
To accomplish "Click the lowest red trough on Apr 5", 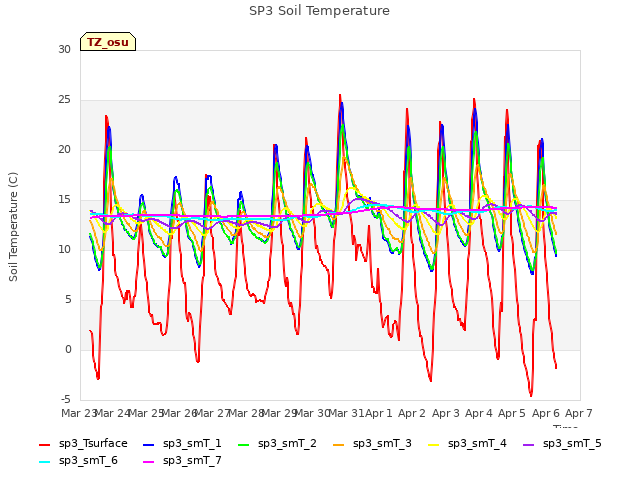I will point(531,395).
